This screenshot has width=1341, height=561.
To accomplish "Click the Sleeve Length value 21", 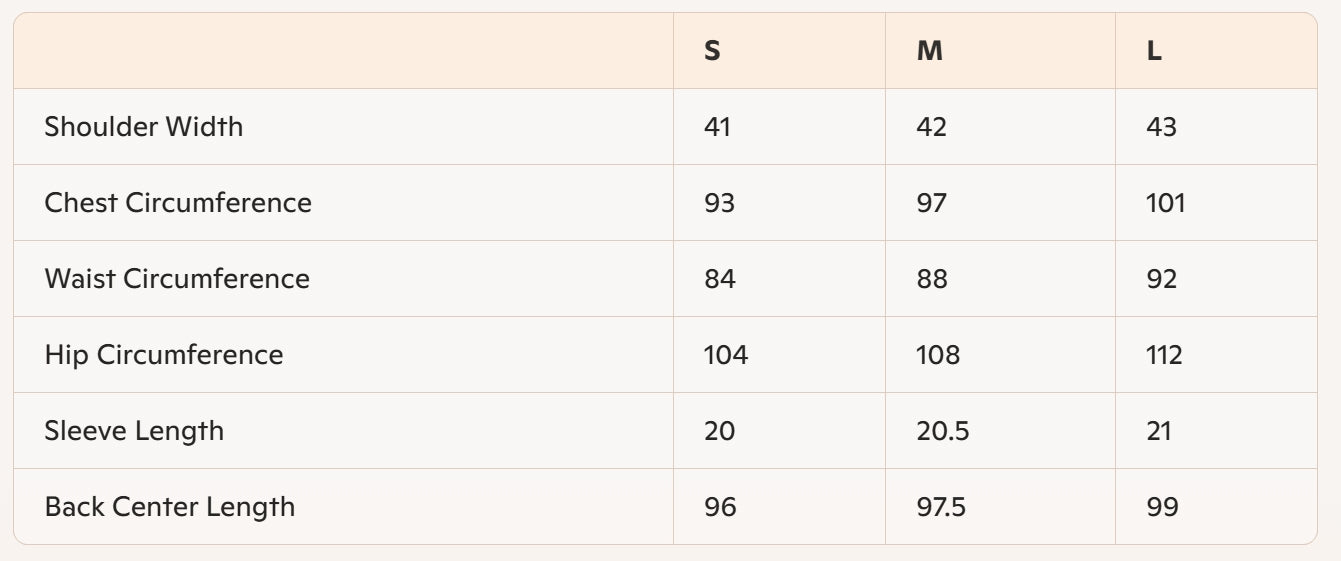I will tap(1159, 431).
